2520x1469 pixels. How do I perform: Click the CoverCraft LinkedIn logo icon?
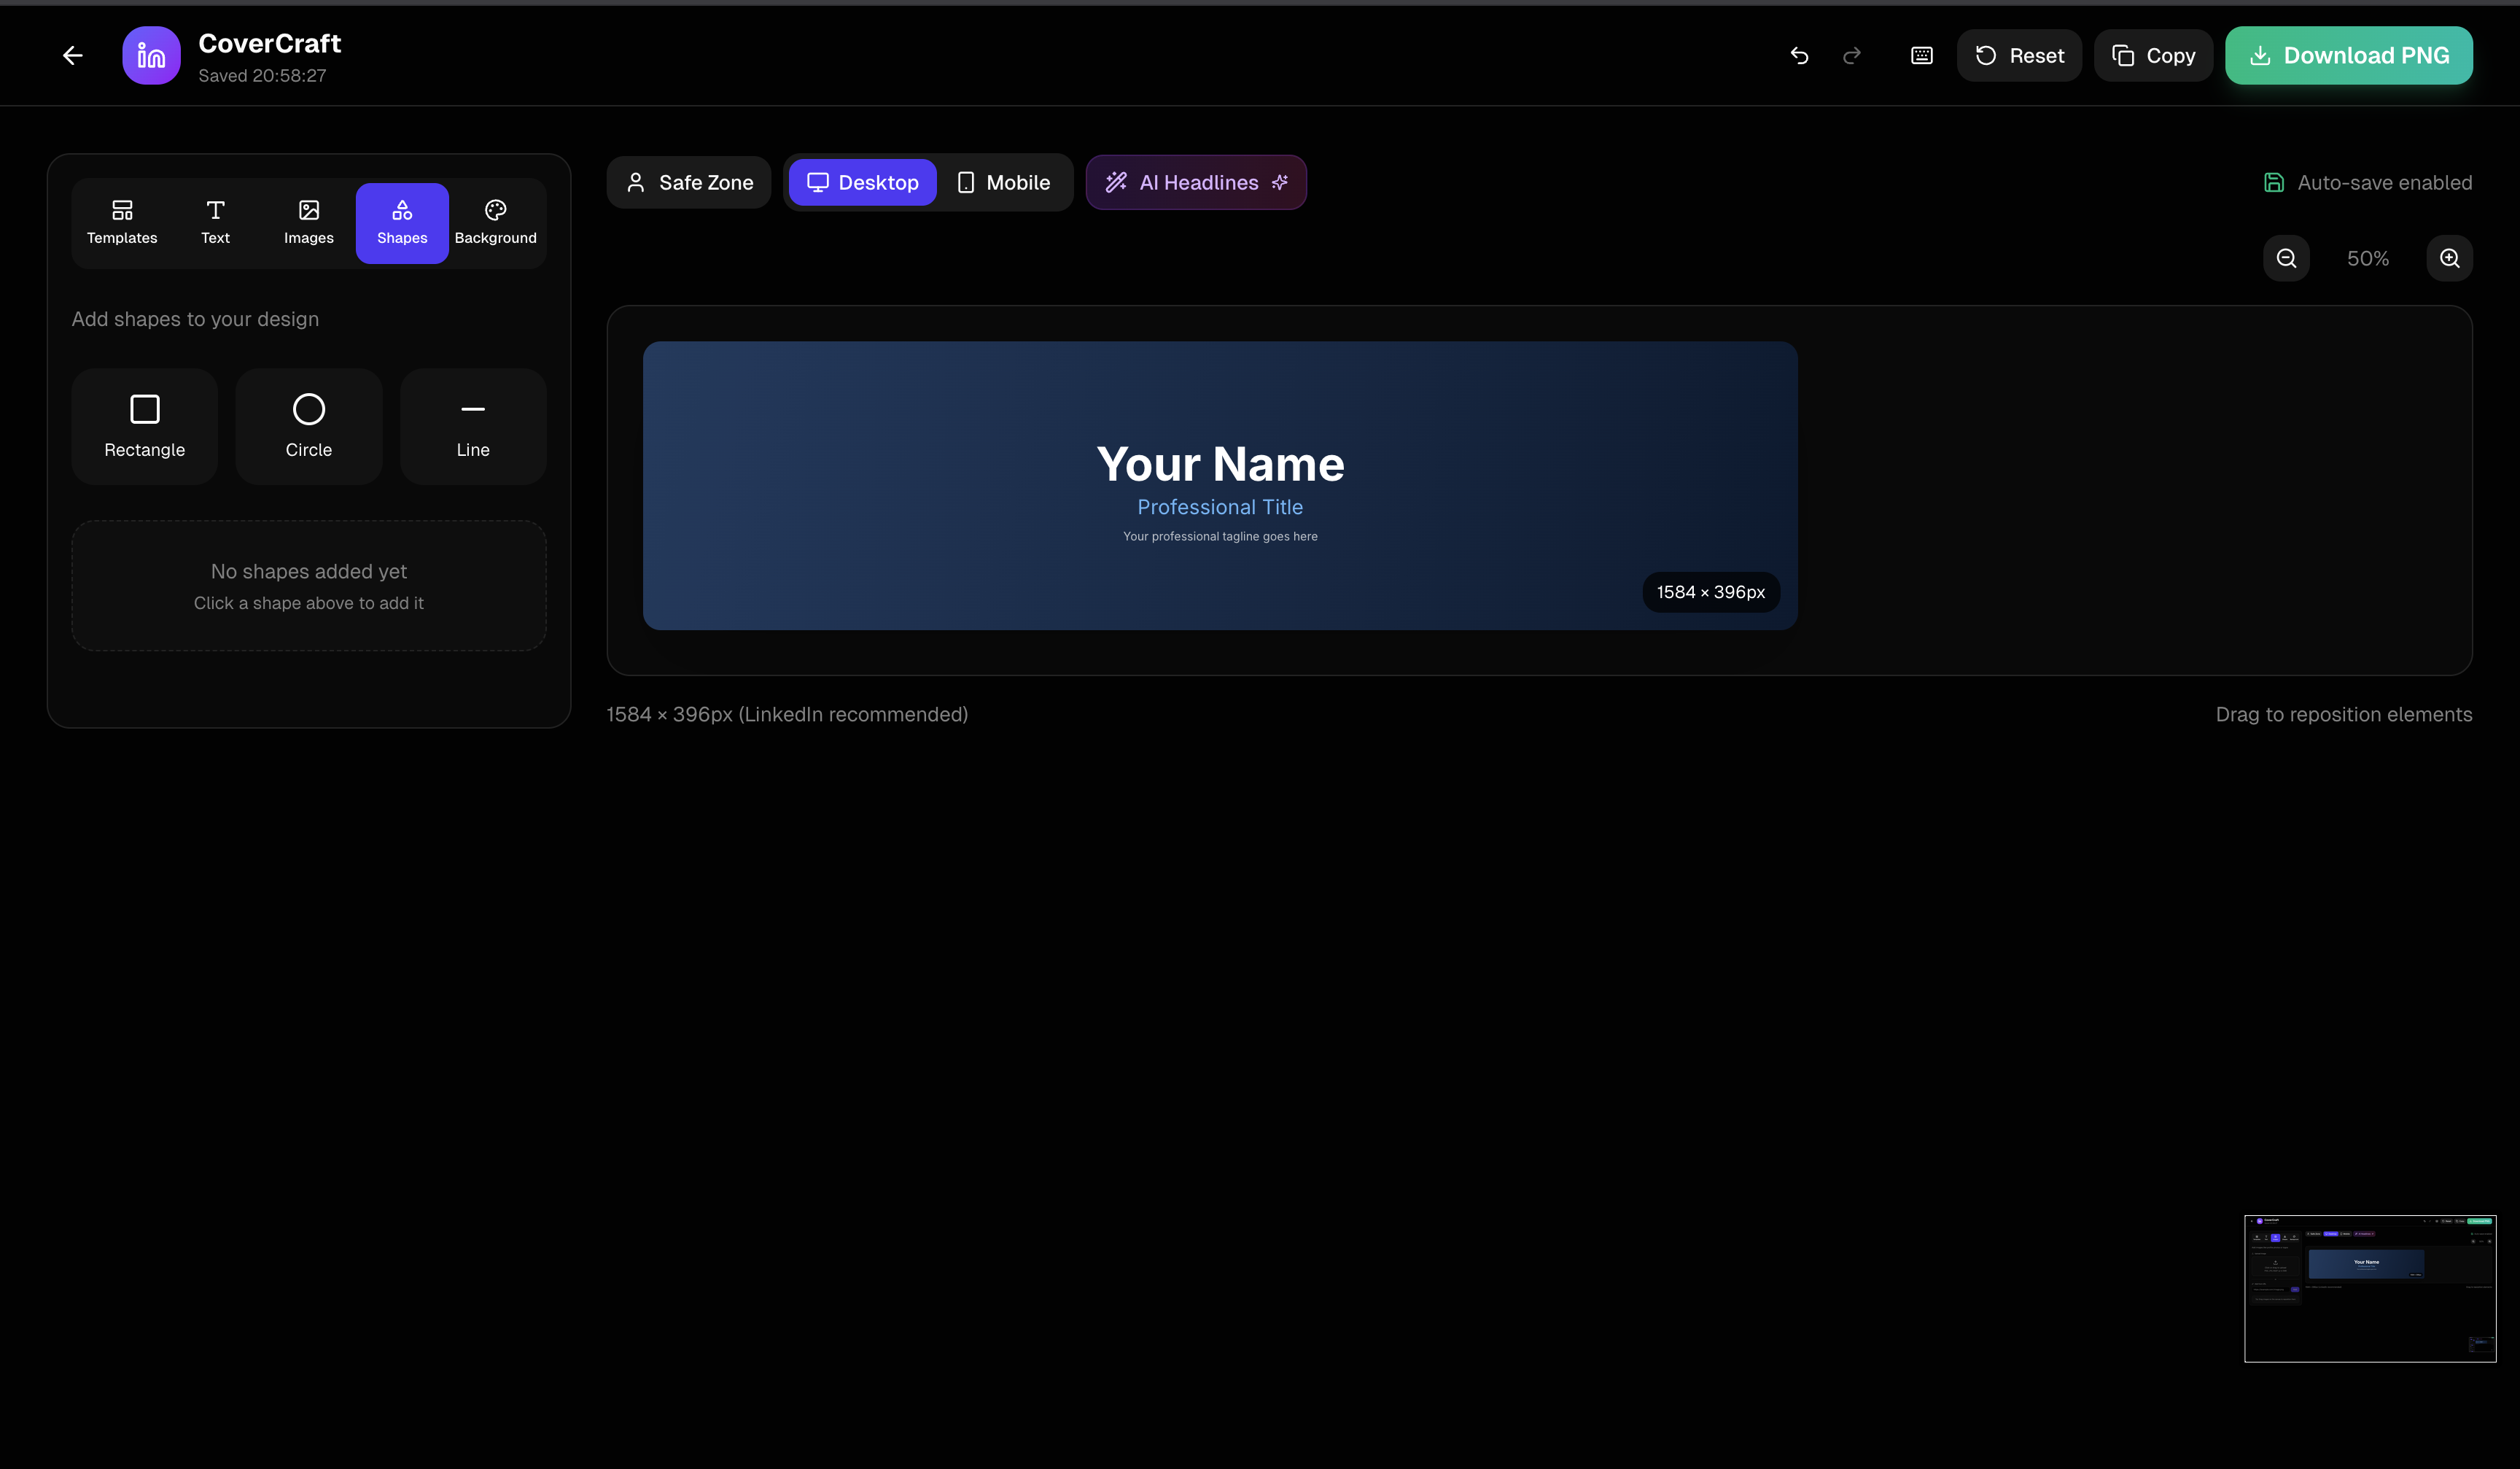pos(151,56)
